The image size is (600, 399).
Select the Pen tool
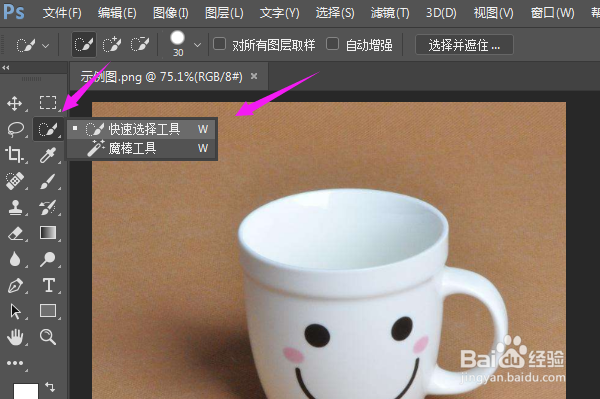point(15,285)
